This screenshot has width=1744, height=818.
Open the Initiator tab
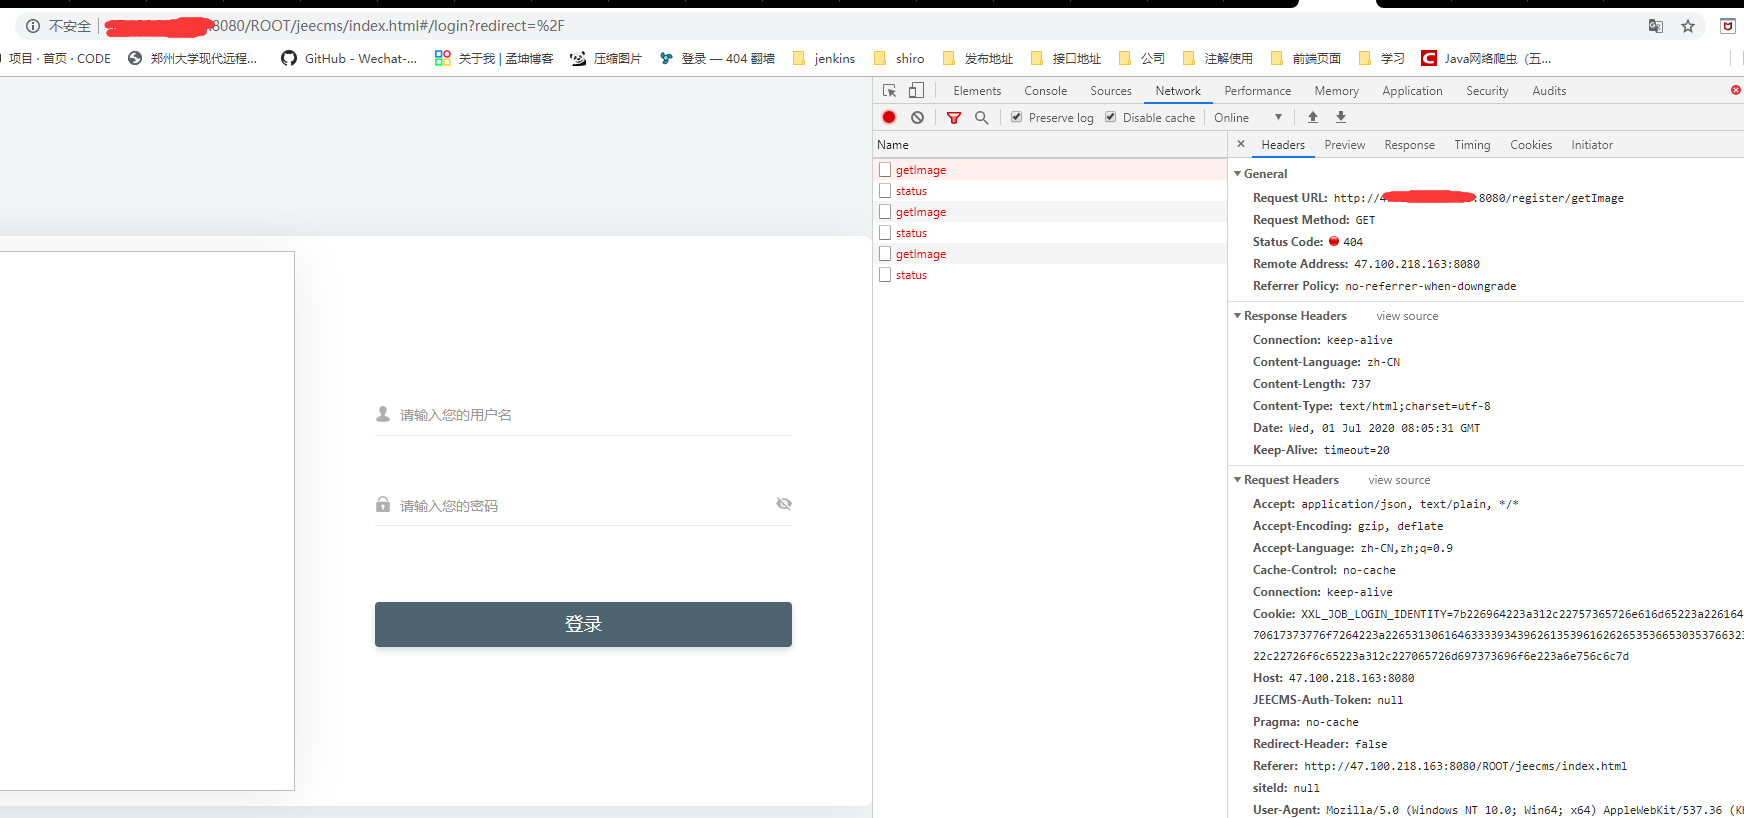click(x=1592, y=145)
